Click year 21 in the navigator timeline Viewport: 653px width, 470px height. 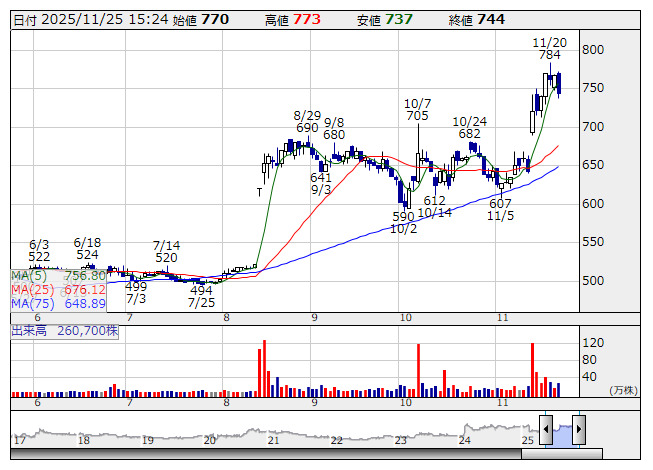pos(273,440)
